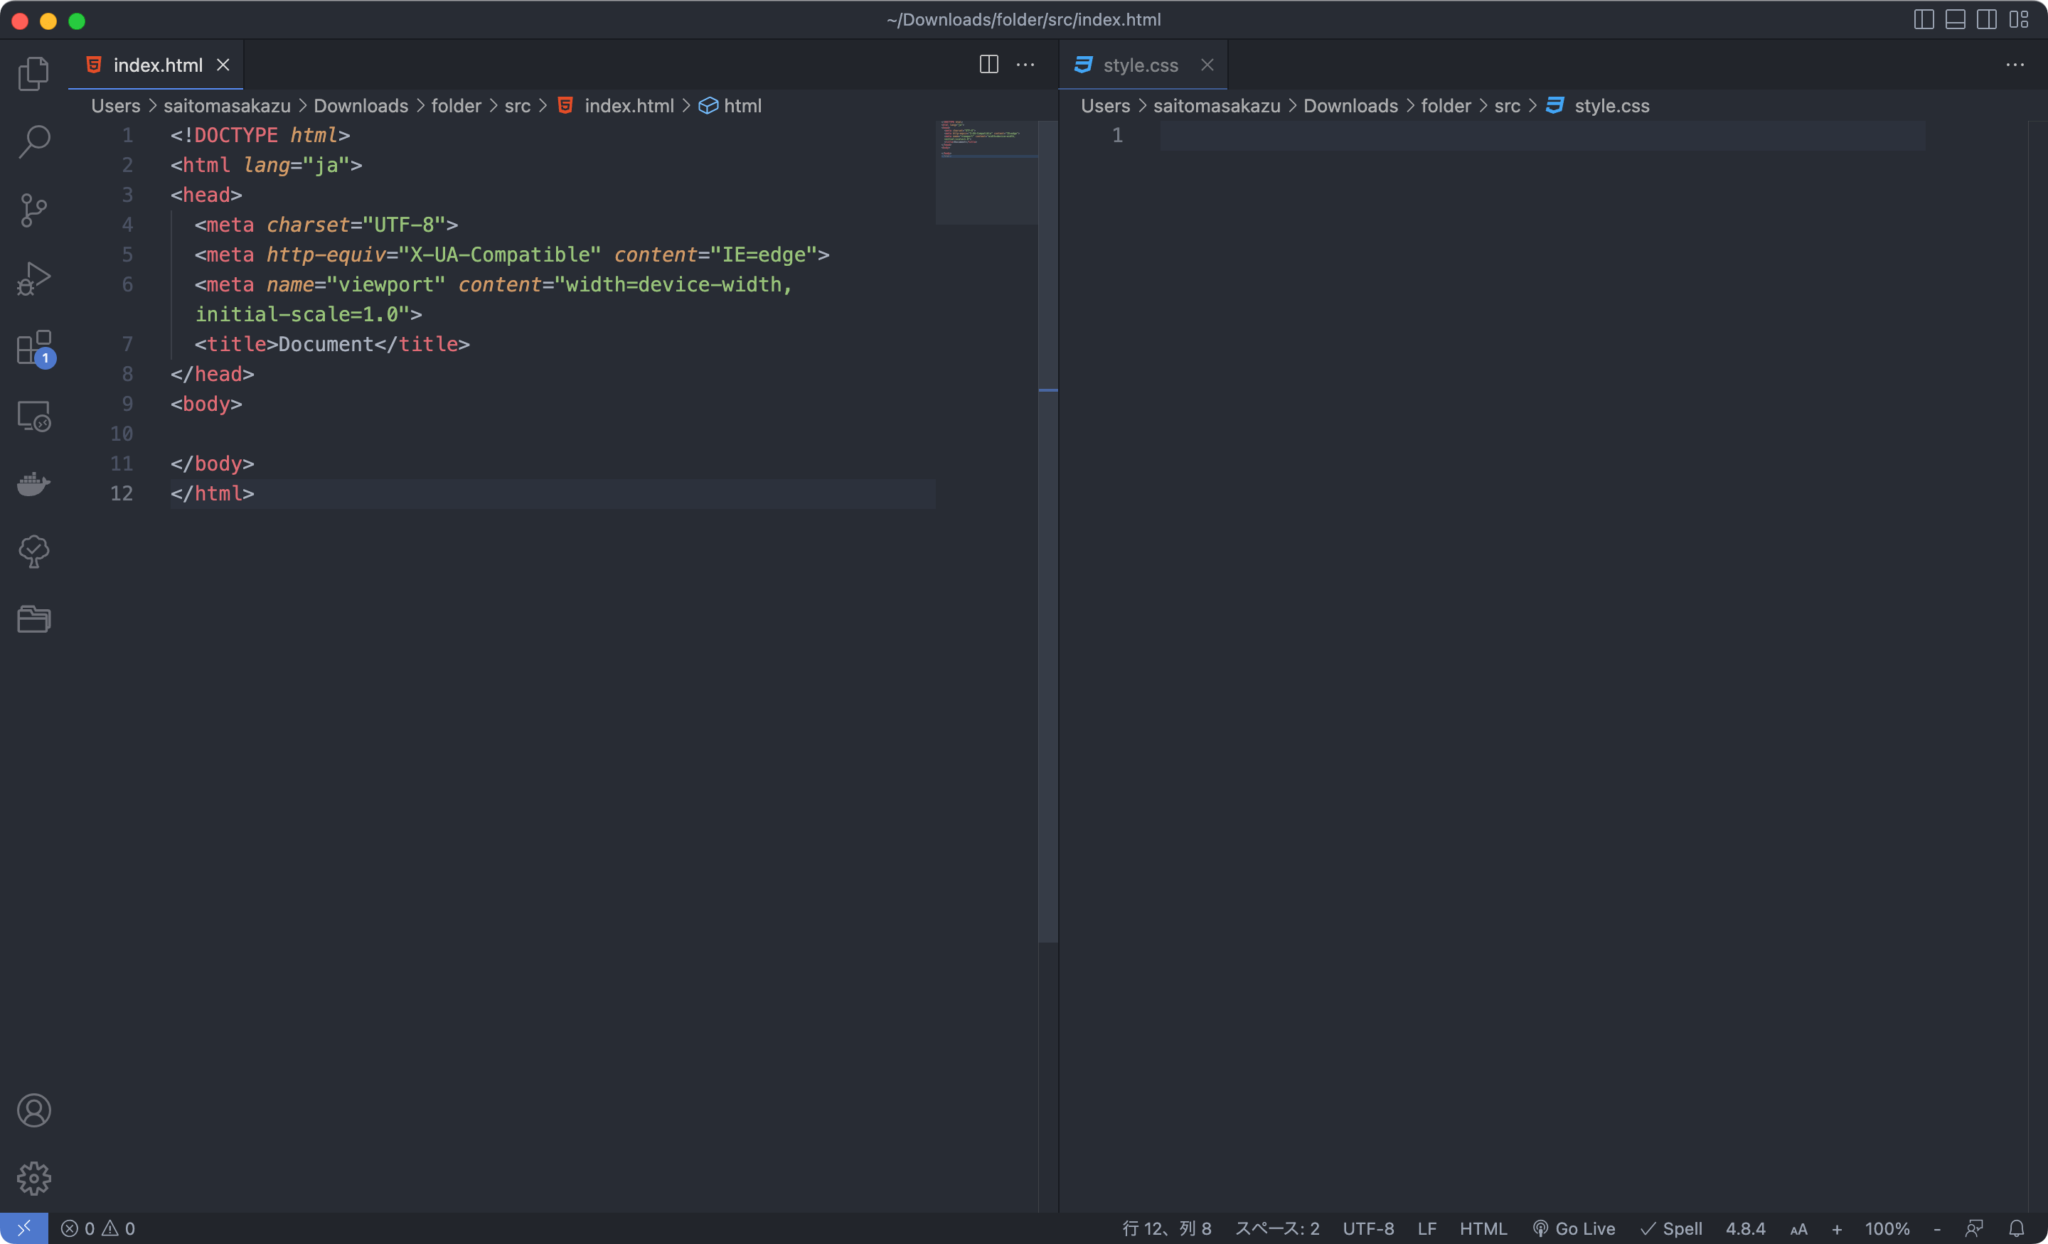Open the Run and Debug view
Viewport: 2048px width, 1244px height.
click(x=34, y=278)
